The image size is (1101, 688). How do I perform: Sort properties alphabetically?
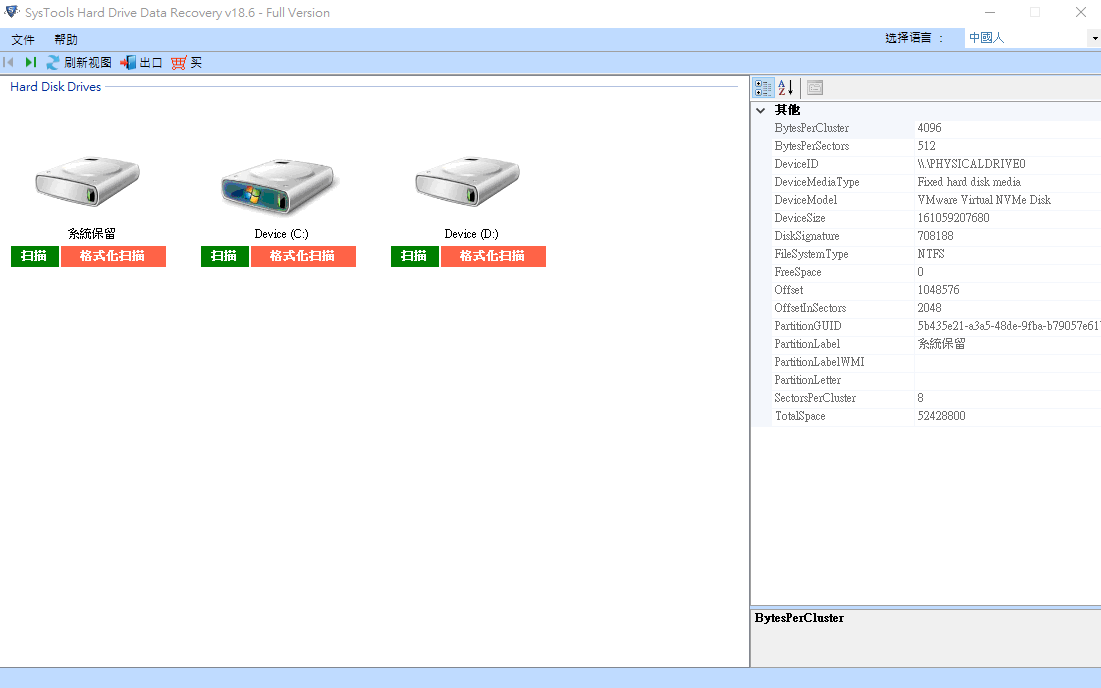(786, 88)
